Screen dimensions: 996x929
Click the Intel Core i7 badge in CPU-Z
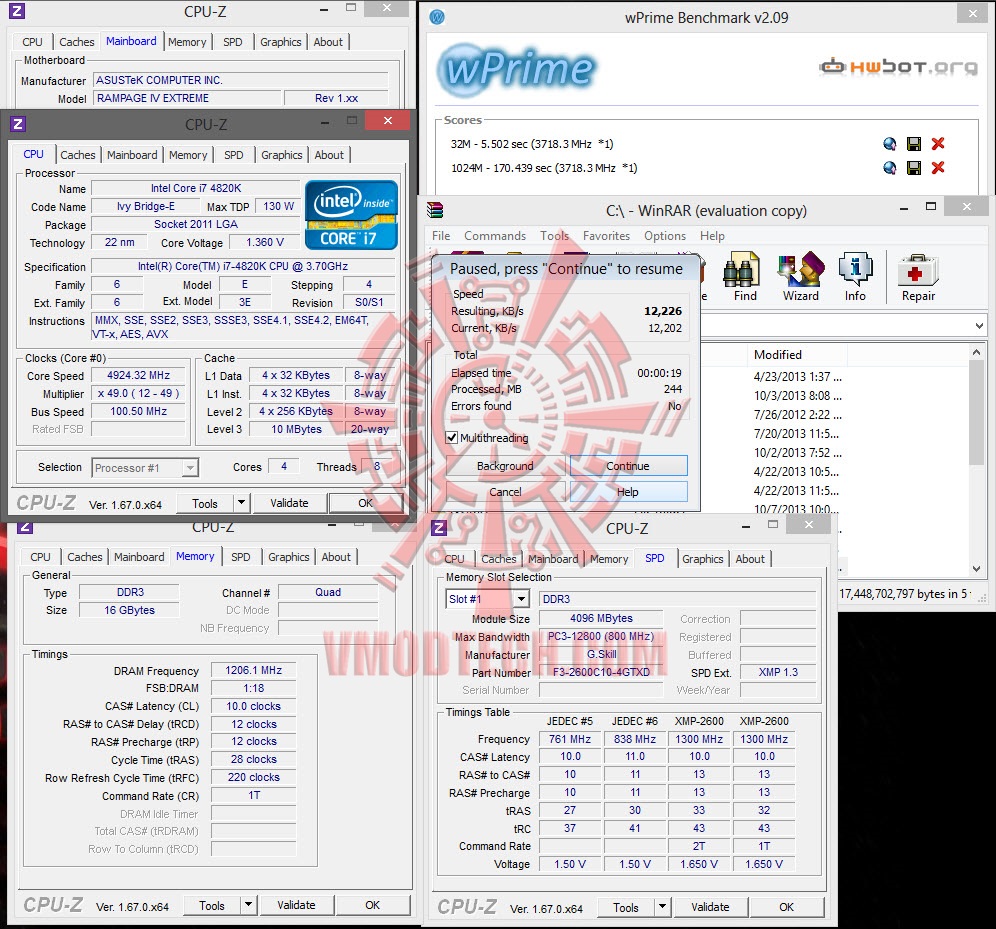tap(351, 215)
